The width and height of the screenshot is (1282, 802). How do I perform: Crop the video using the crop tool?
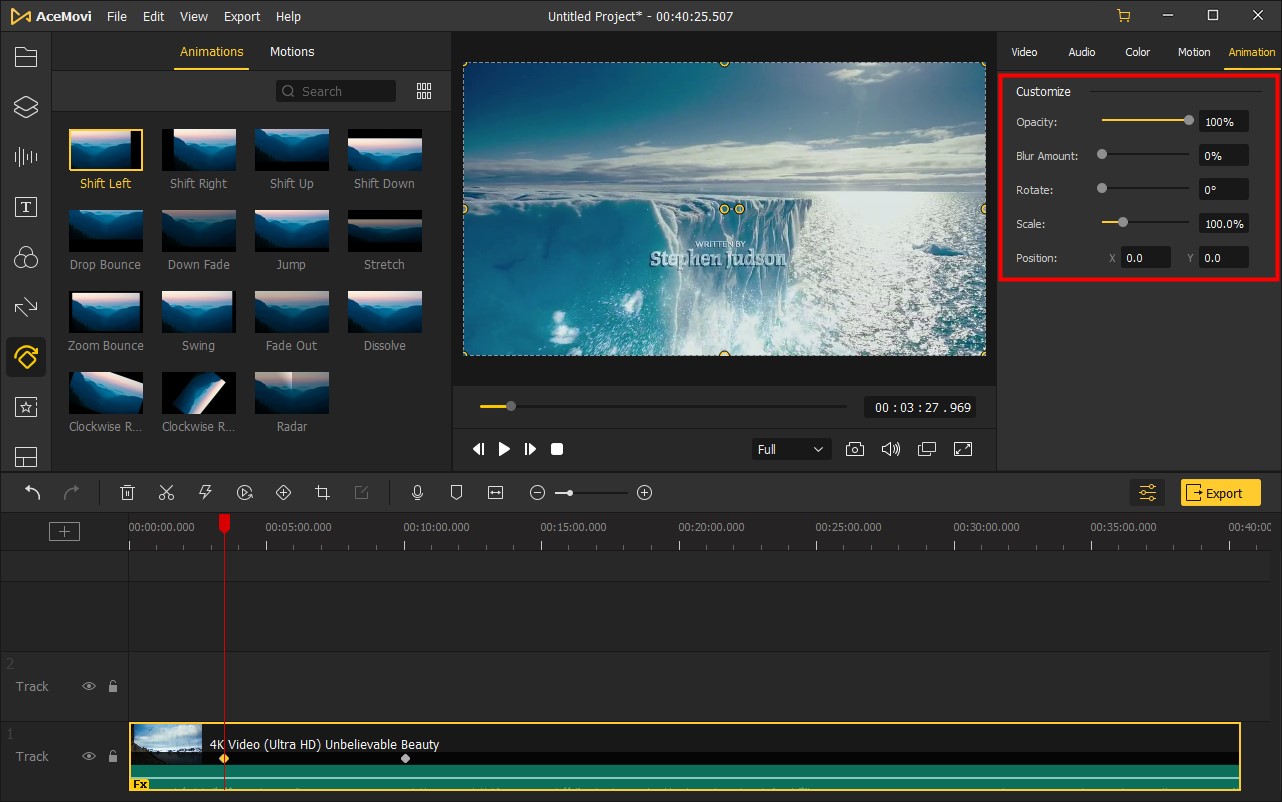[322, 492]
